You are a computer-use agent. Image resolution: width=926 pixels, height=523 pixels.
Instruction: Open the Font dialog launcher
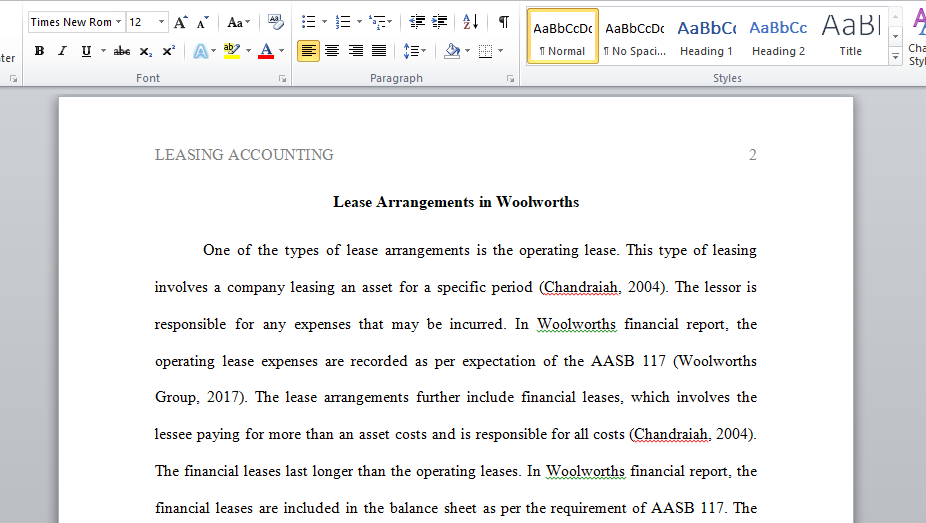(x=282, y=79)
